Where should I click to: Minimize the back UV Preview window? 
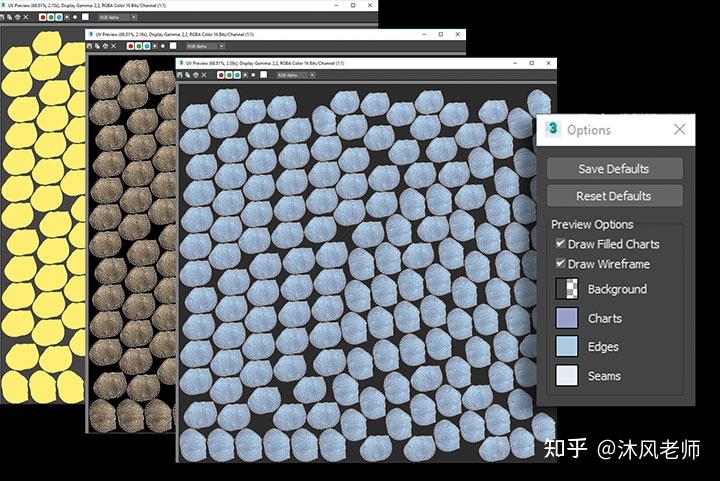(x=337, y=5)
